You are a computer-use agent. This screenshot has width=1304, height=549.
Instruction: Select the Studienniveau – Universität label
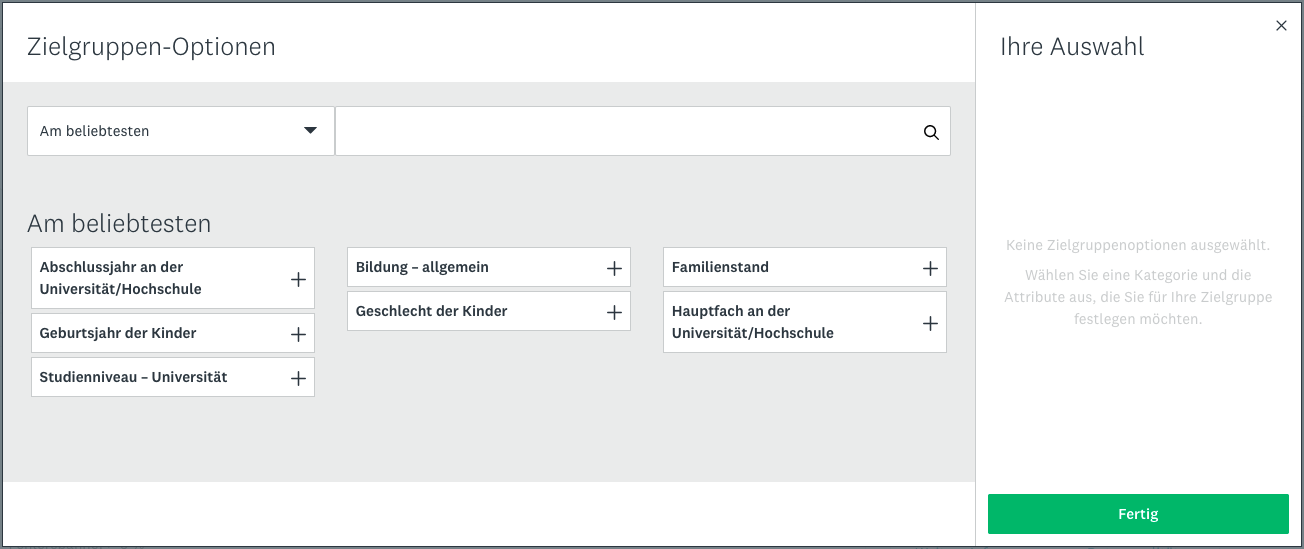133,377
